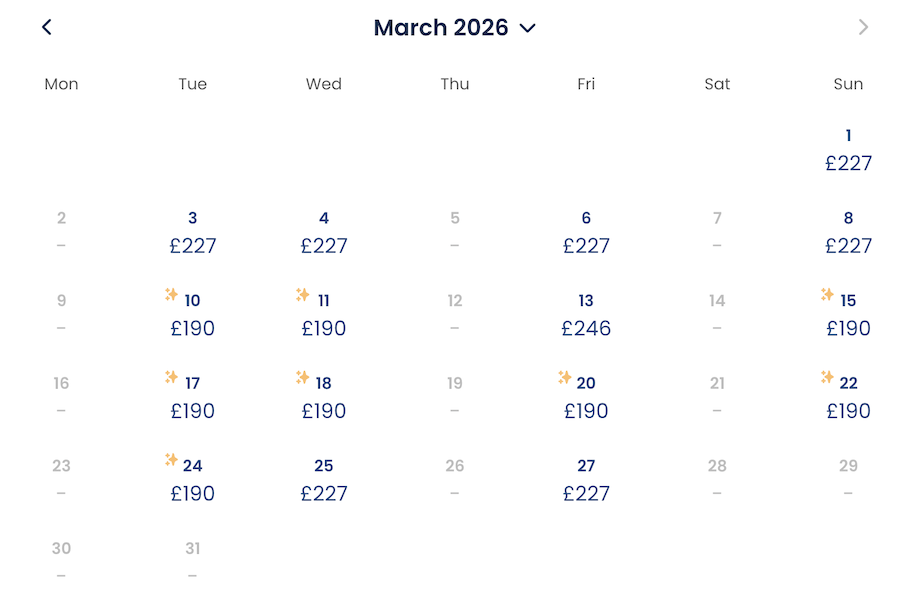This screenshot has height=600, width=909.
Task: Choose Friday March 6 date
Action: point(586,233)
